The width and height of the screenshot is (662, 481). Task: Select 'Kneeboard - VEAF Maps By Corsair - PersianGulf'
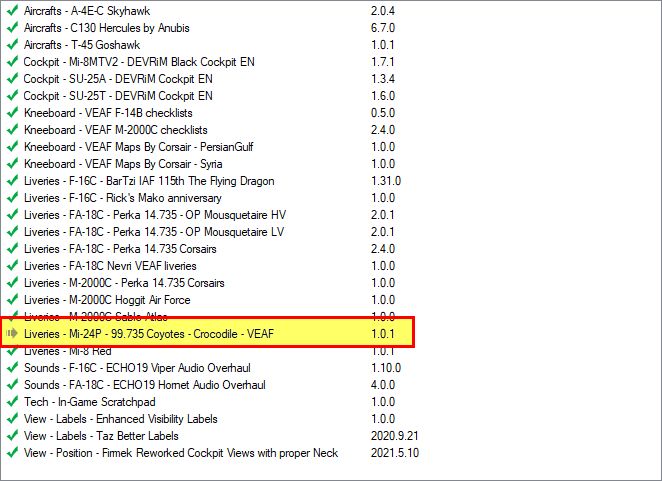pos(138,147)
